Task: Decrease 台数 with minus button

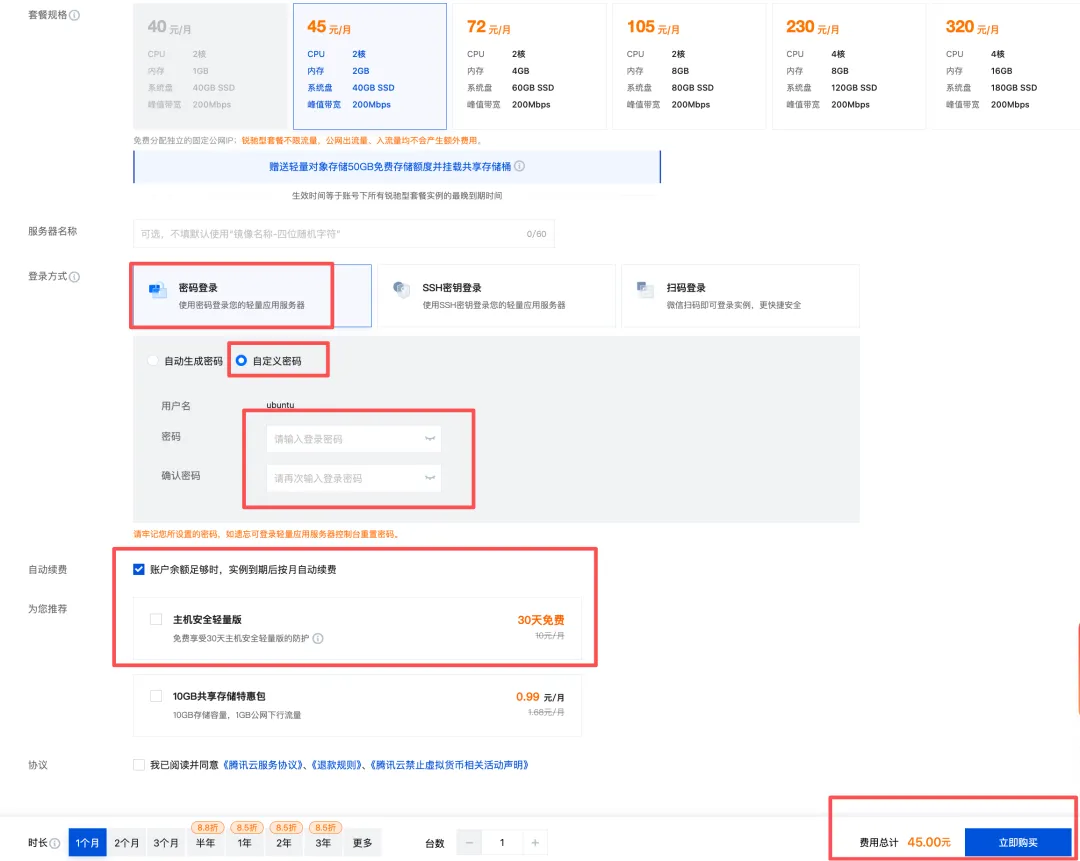Action: [x=469, y=842]
